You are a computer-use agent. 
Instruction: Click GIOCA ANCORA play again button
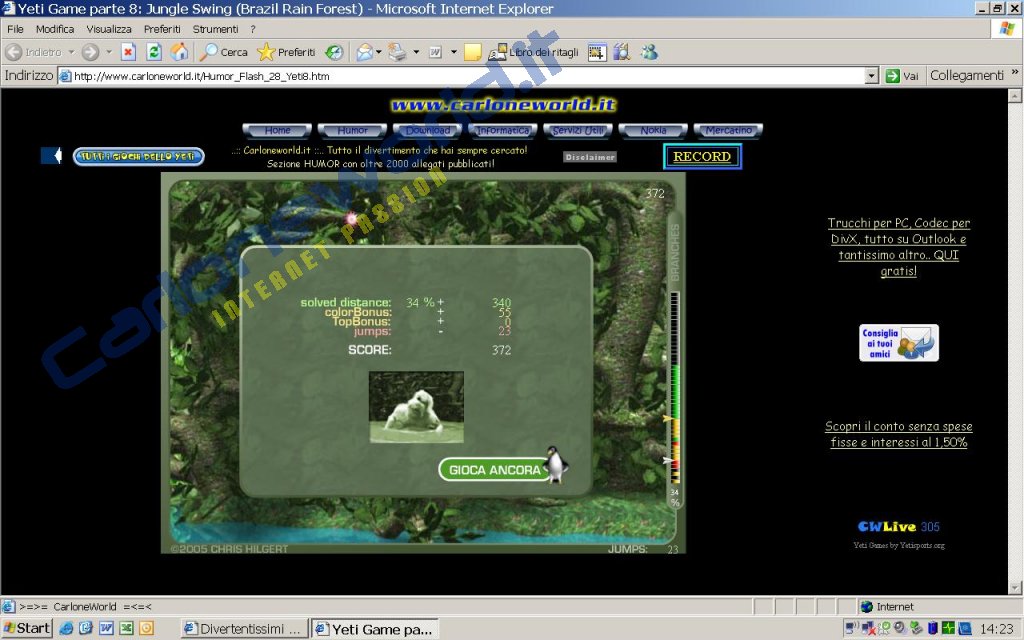pyautogui.click(x=494, y=470)
